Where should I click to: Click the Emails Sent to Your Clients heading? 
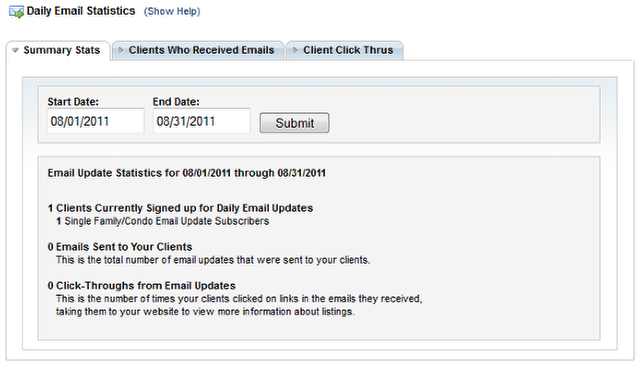[120, 247]
